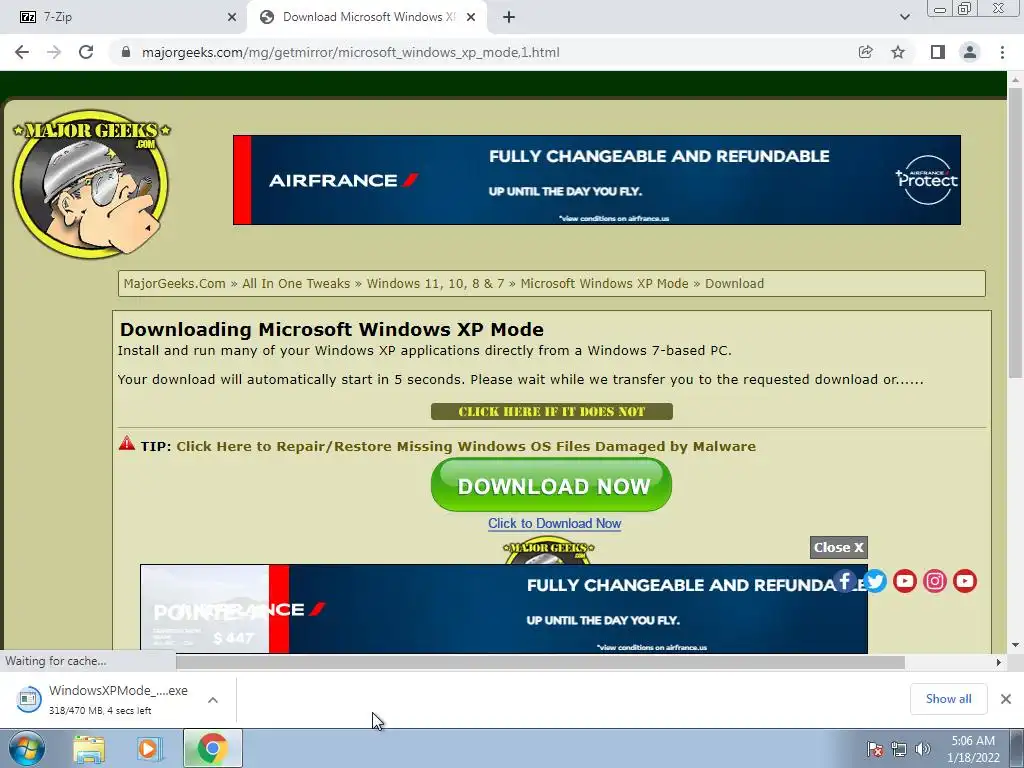View site security padlock information
The height and width of the screenshot is (768, 1024).
point(126,52)
